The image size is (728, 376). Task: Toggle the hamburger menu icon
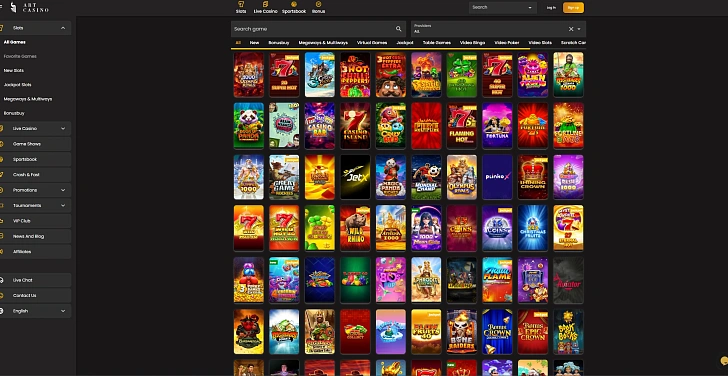[x=1, y=7]
